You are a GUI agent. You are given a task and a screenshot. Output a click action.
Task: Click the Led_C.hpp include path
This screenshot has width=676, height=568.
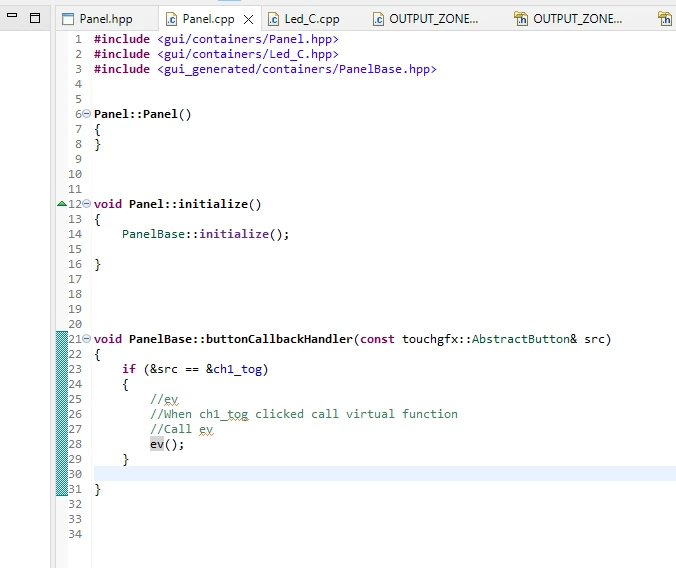point(248,54)
